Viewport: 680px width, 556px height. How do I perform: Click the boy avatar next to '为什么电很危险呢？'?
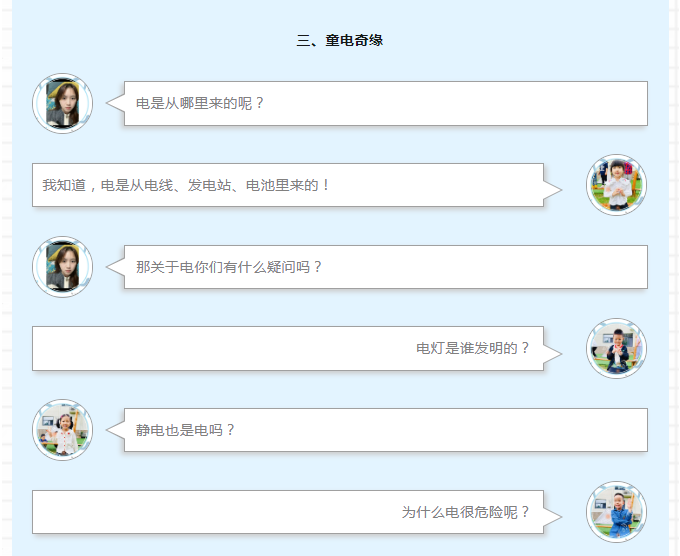click(x=616, y=512)
